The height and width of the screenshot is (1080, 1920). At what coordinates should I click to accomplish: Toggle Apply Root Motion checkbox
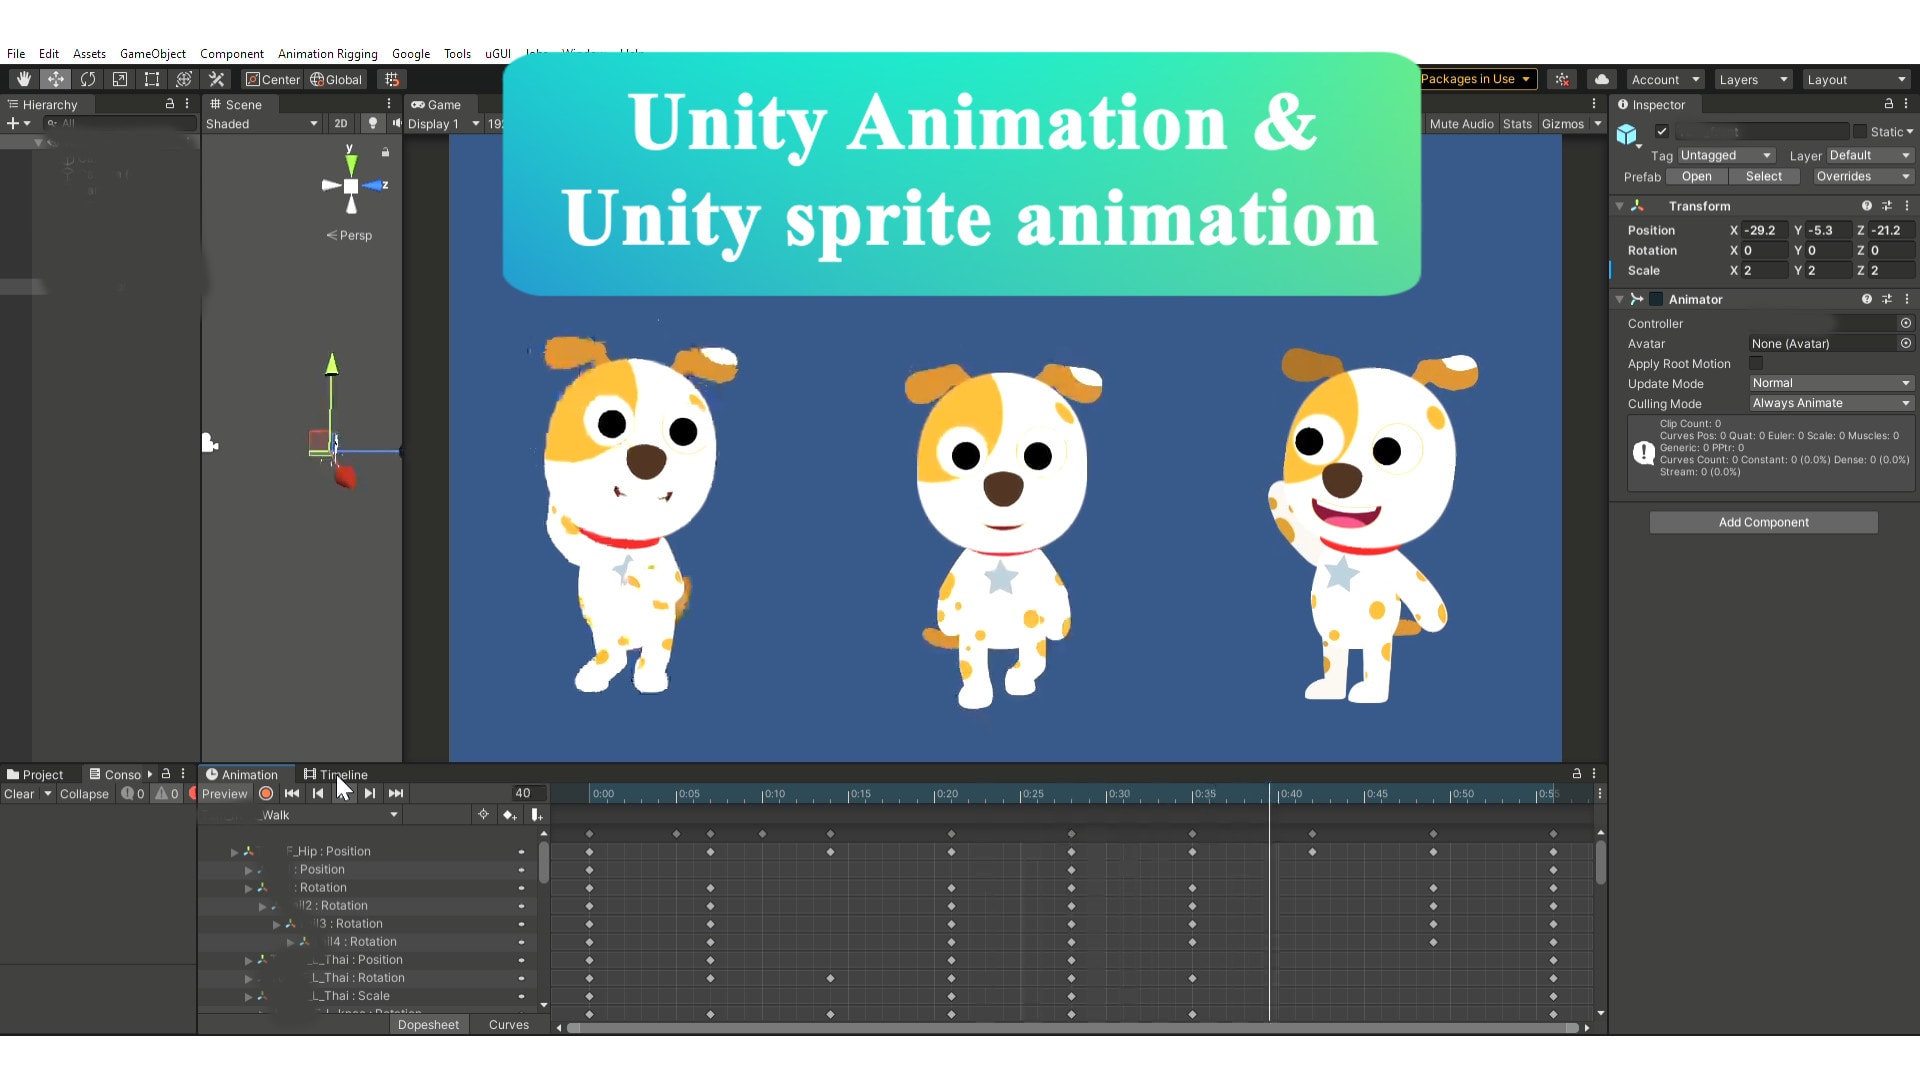pos(1756,363)
